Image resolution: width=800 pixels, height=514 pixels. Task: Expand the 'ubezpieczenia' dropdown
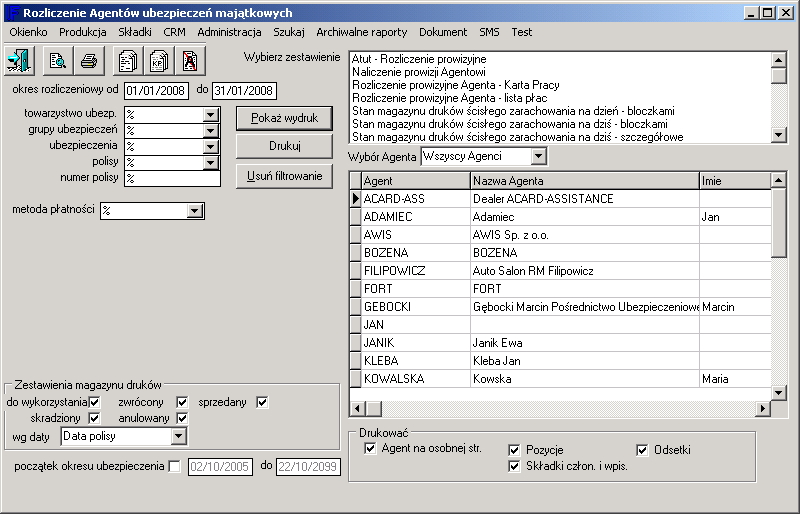(211, 146)
